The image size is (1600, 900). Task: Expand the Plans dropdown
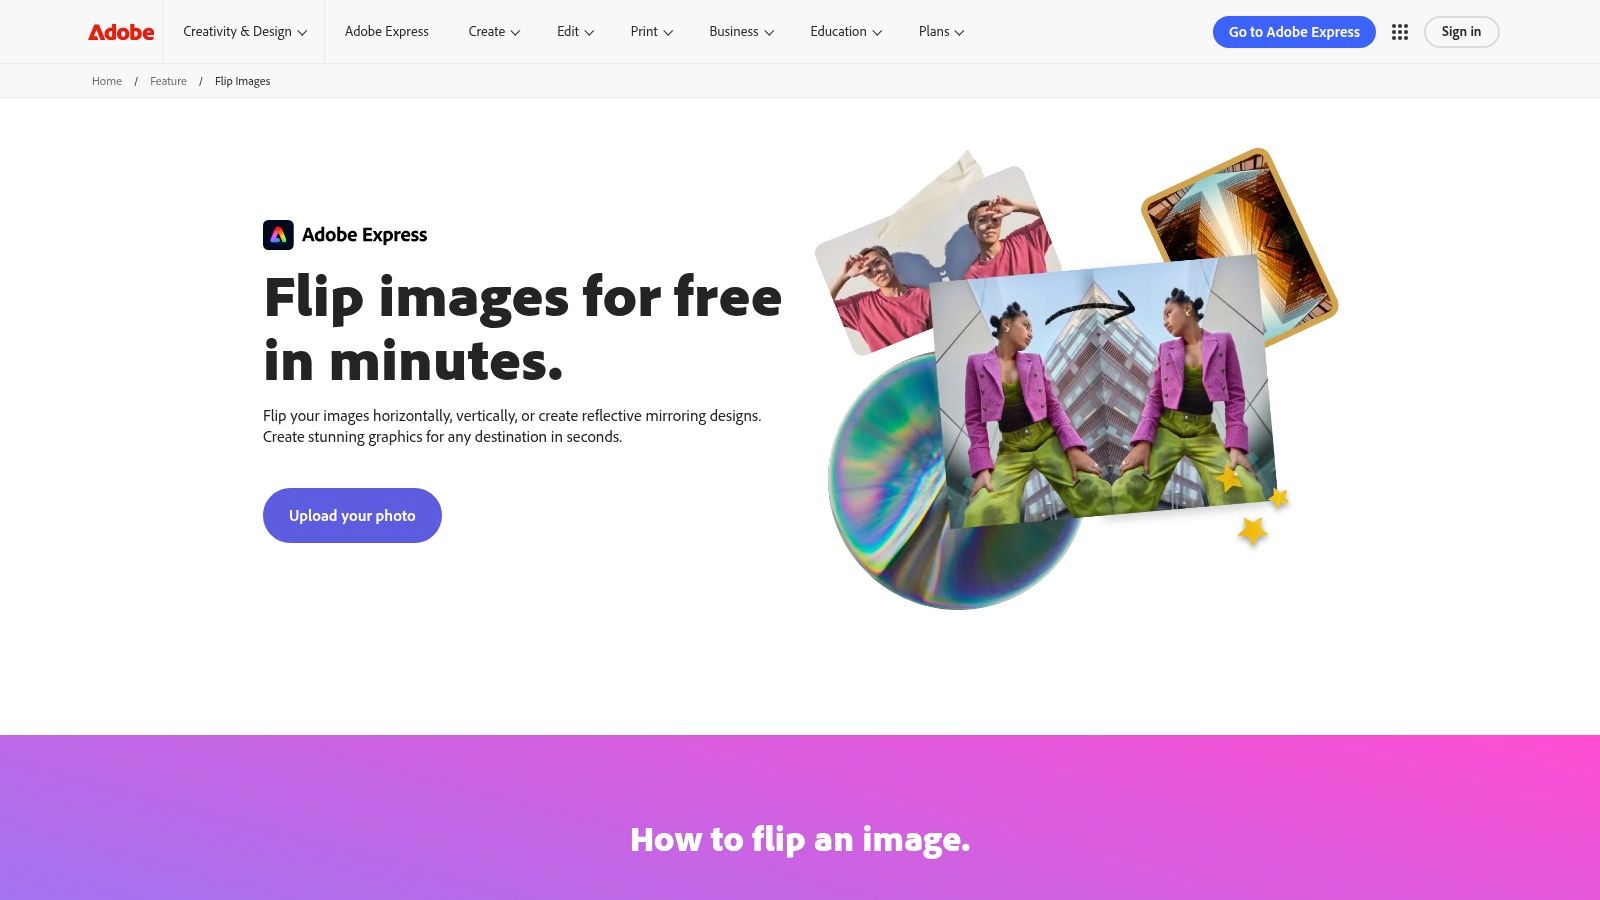[x=941, y=32]
